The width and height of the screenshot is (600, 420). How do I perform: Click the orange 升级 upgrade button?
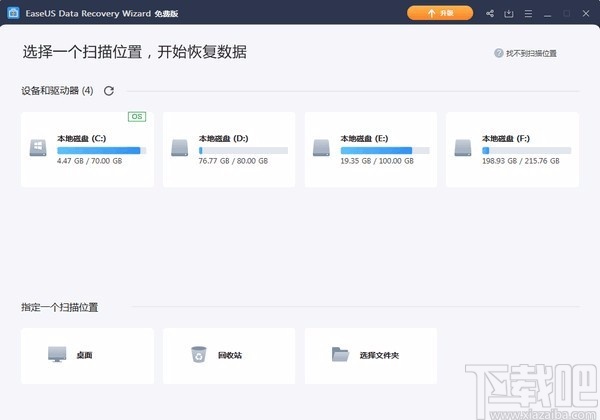(x=440, y=13)
